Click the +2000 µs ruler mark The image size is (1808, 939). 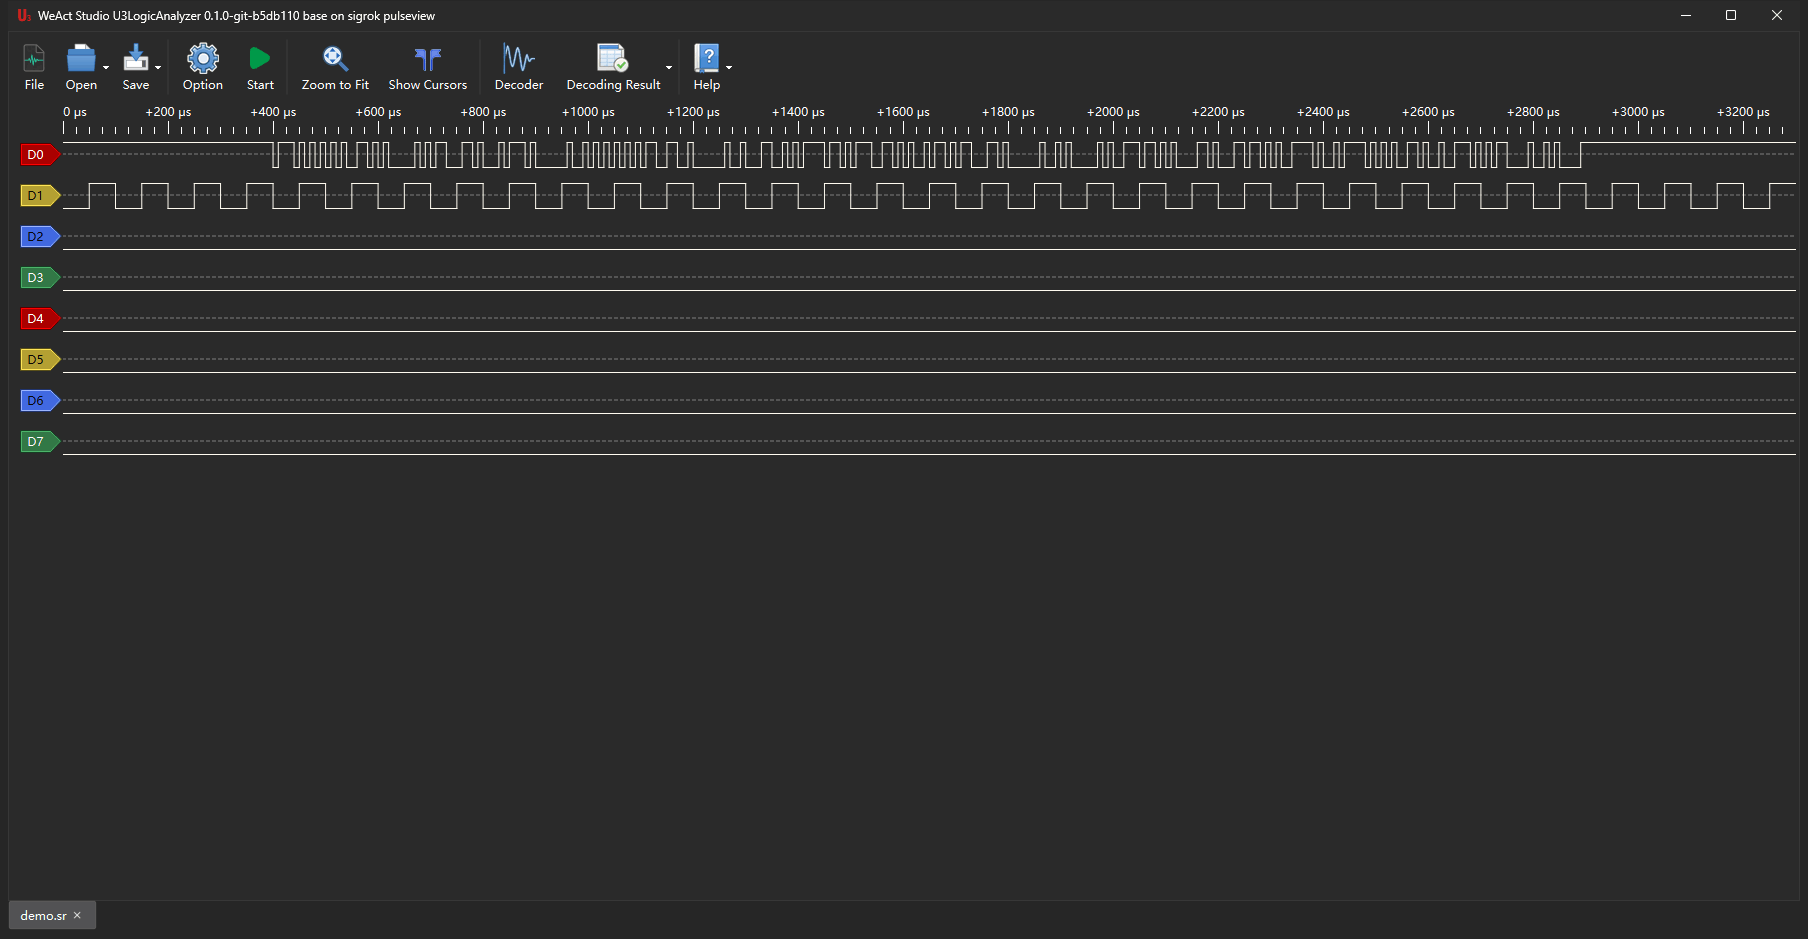[1113, 112]
